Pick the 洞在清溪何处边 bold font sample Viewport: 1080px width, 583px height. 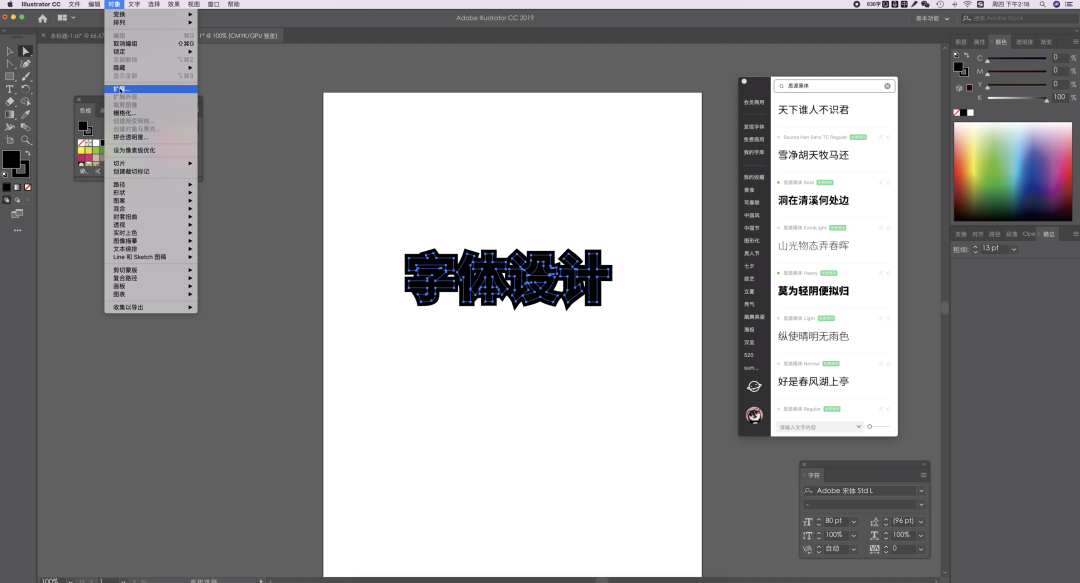(x=814, y=200)
